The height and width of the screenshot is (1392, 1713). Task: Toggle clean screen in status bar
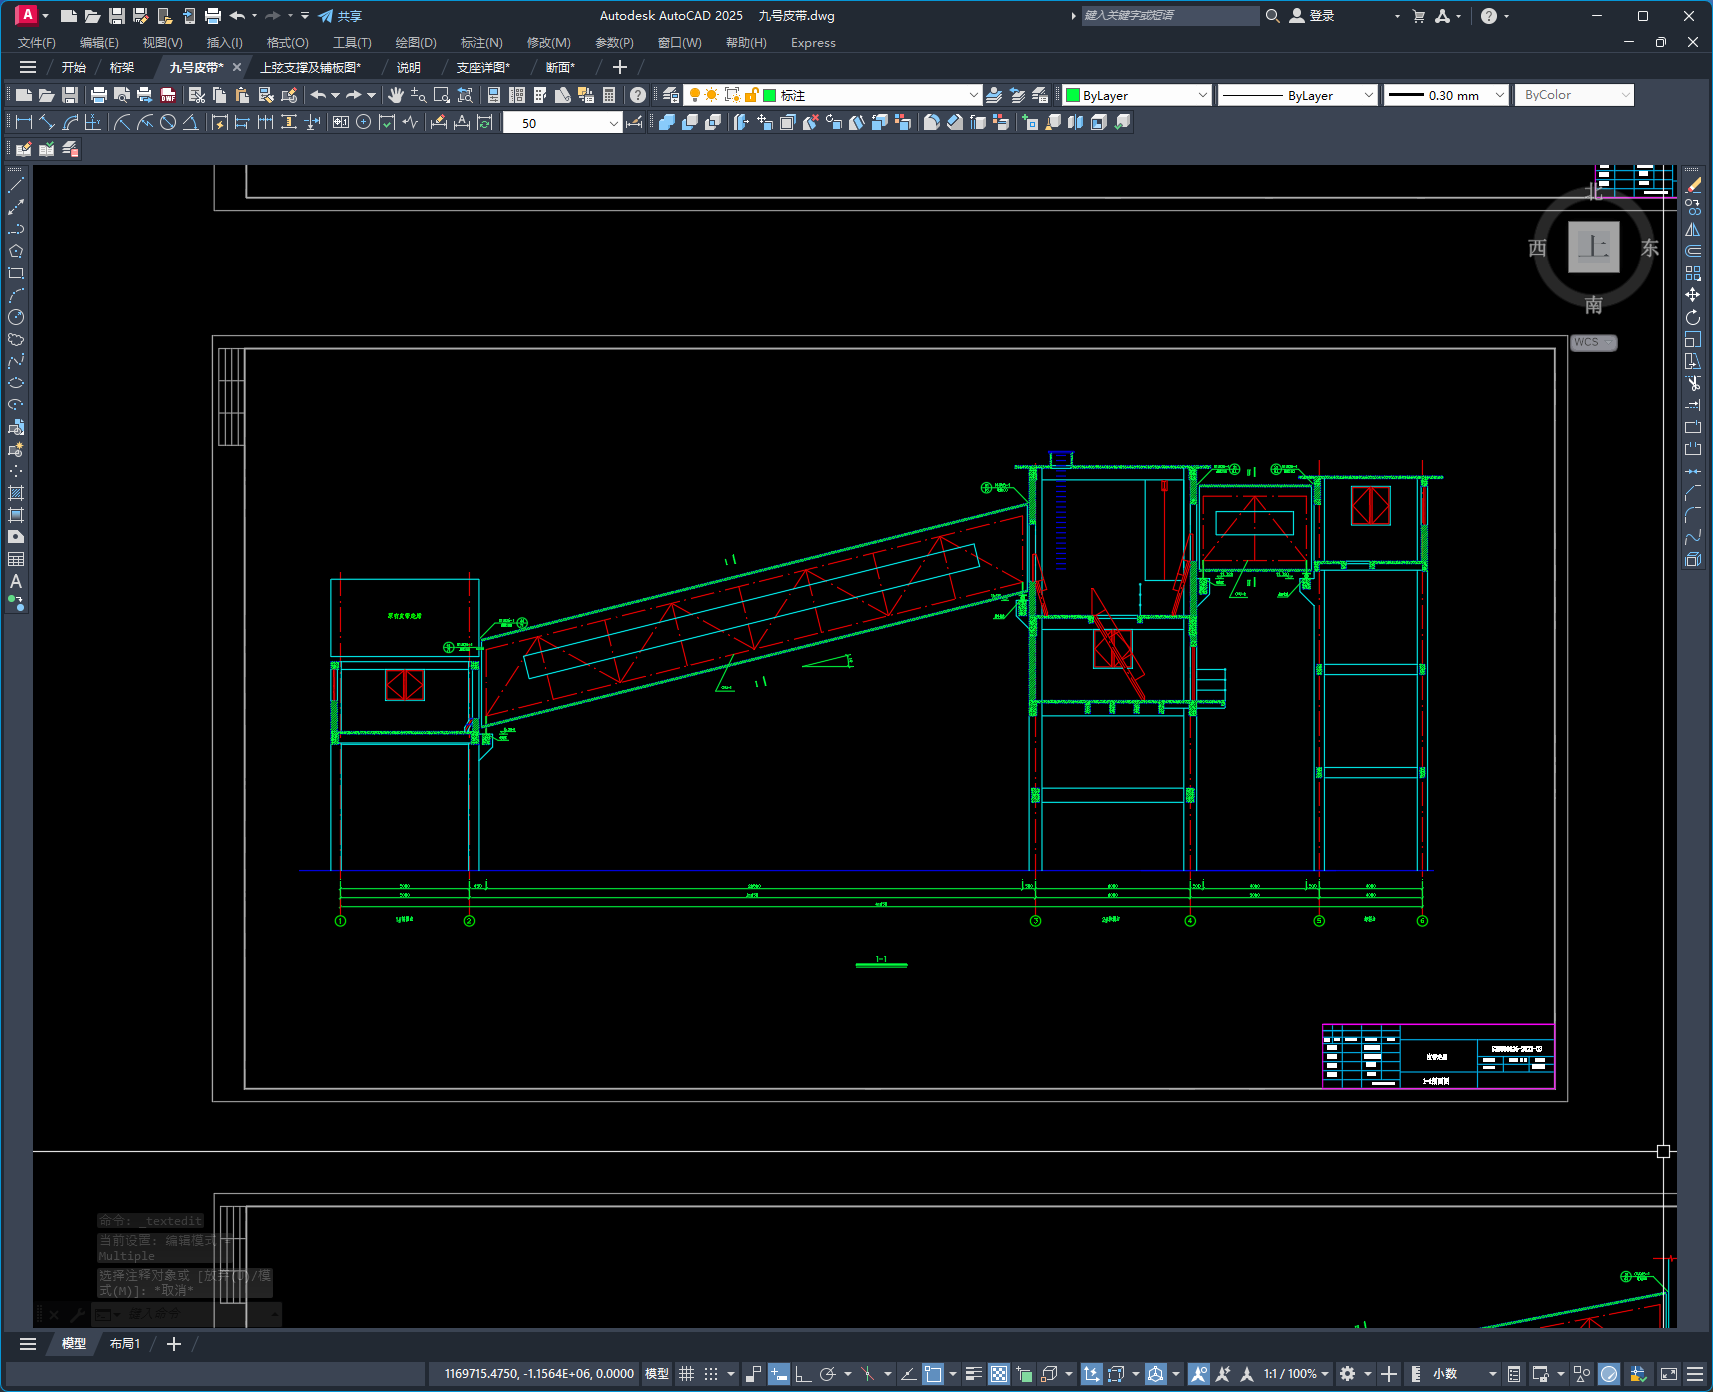point(1669,1374)
